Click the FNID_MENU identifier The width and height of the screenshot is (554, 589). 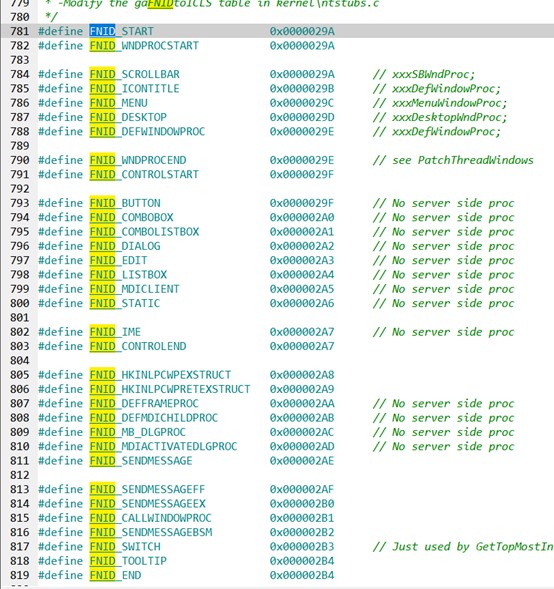[119, 103]
